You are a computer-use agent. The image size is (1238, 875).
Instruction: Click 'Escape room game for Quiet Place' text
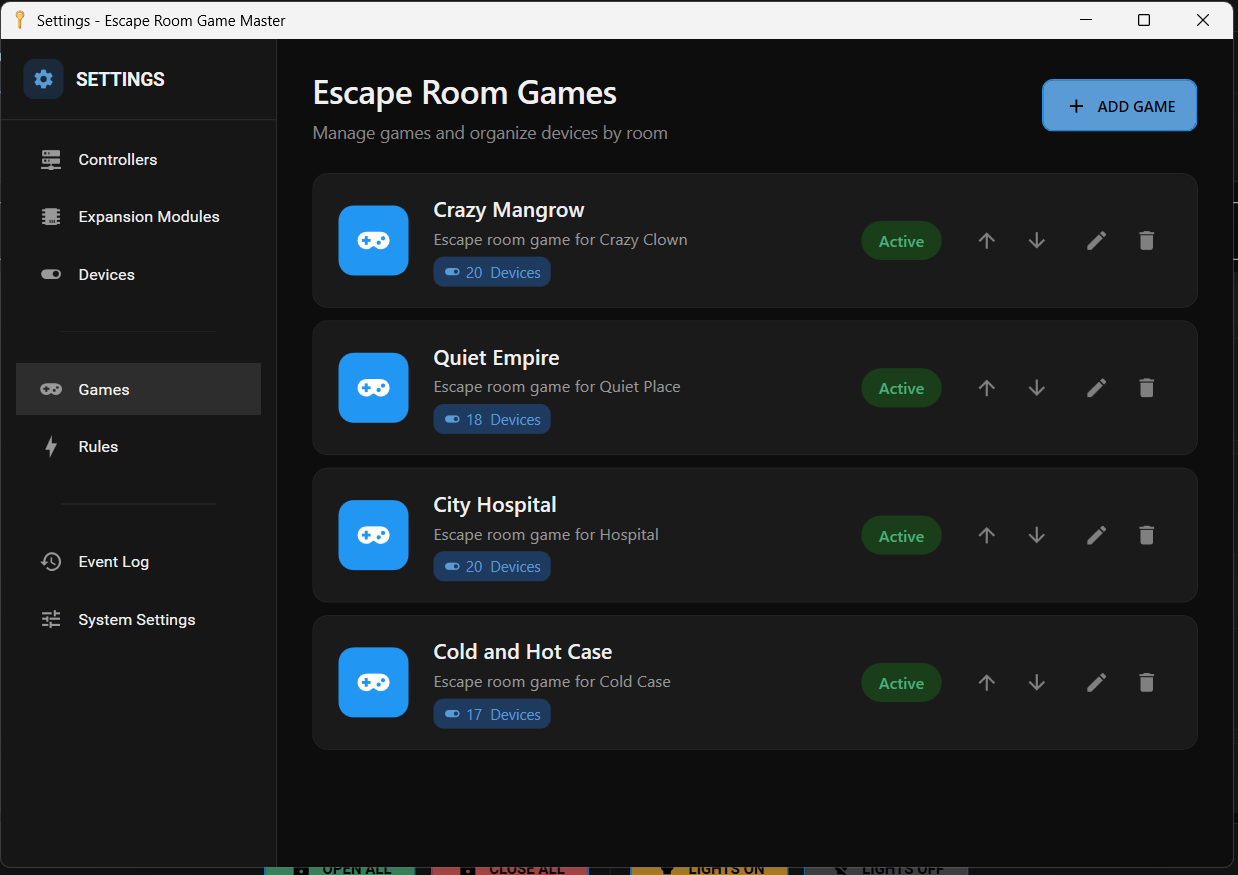tap(557, 387)
